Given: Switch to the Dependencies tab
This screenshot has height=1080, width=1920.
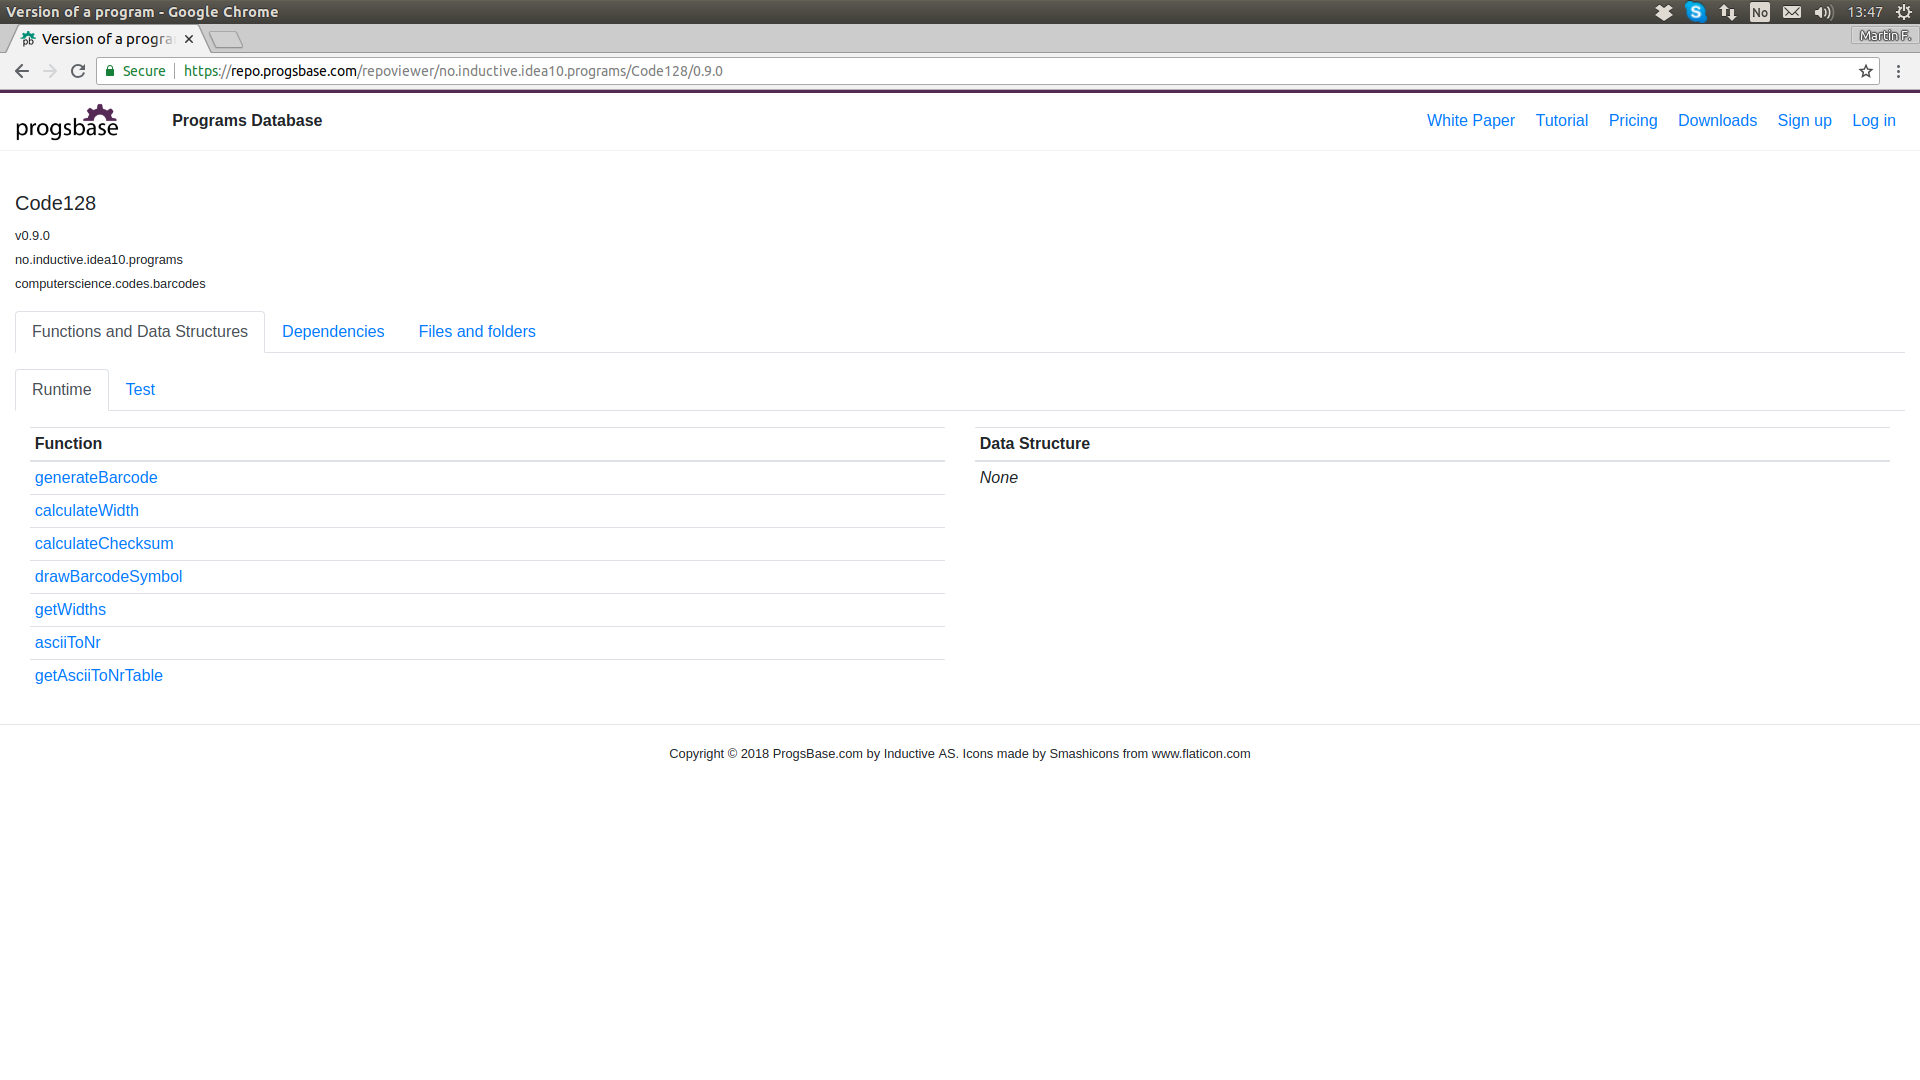Looking at the screenshot, I should coord(333,331).
